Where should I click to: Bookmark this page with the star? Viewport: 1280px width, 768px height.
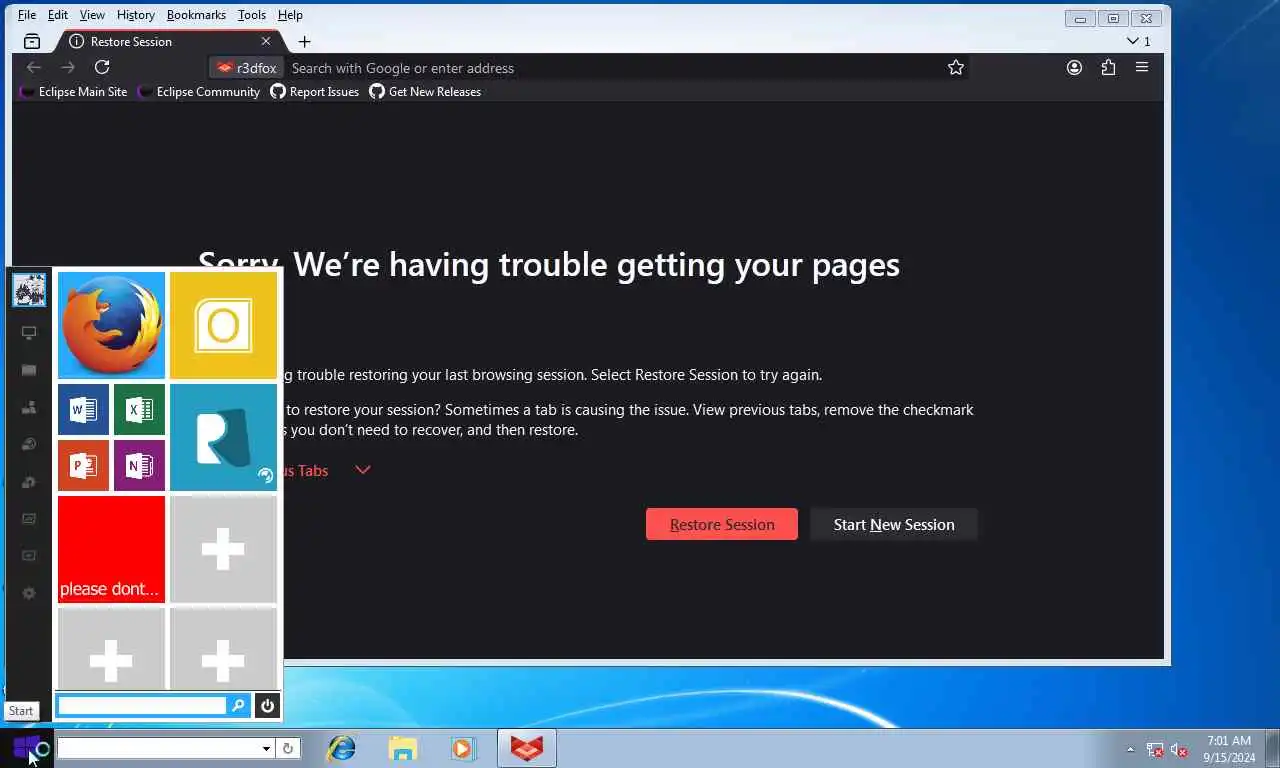(956, 67)
